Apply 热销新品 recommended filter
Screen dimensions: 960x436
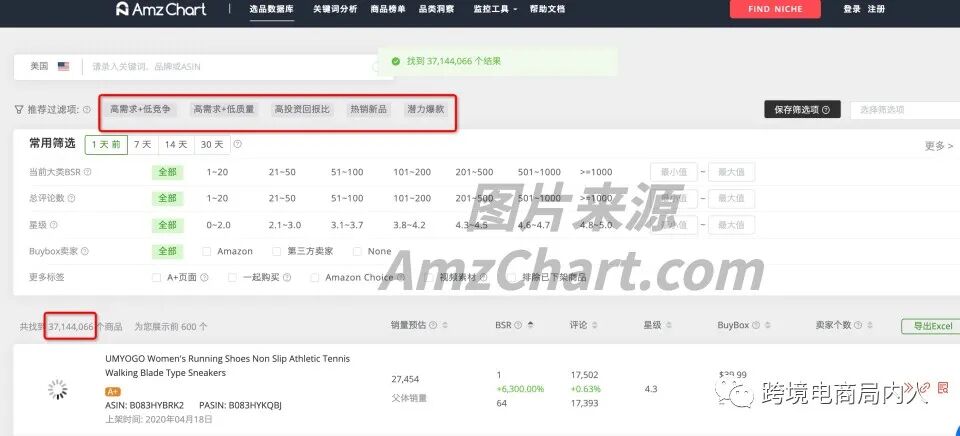point(368,110)
